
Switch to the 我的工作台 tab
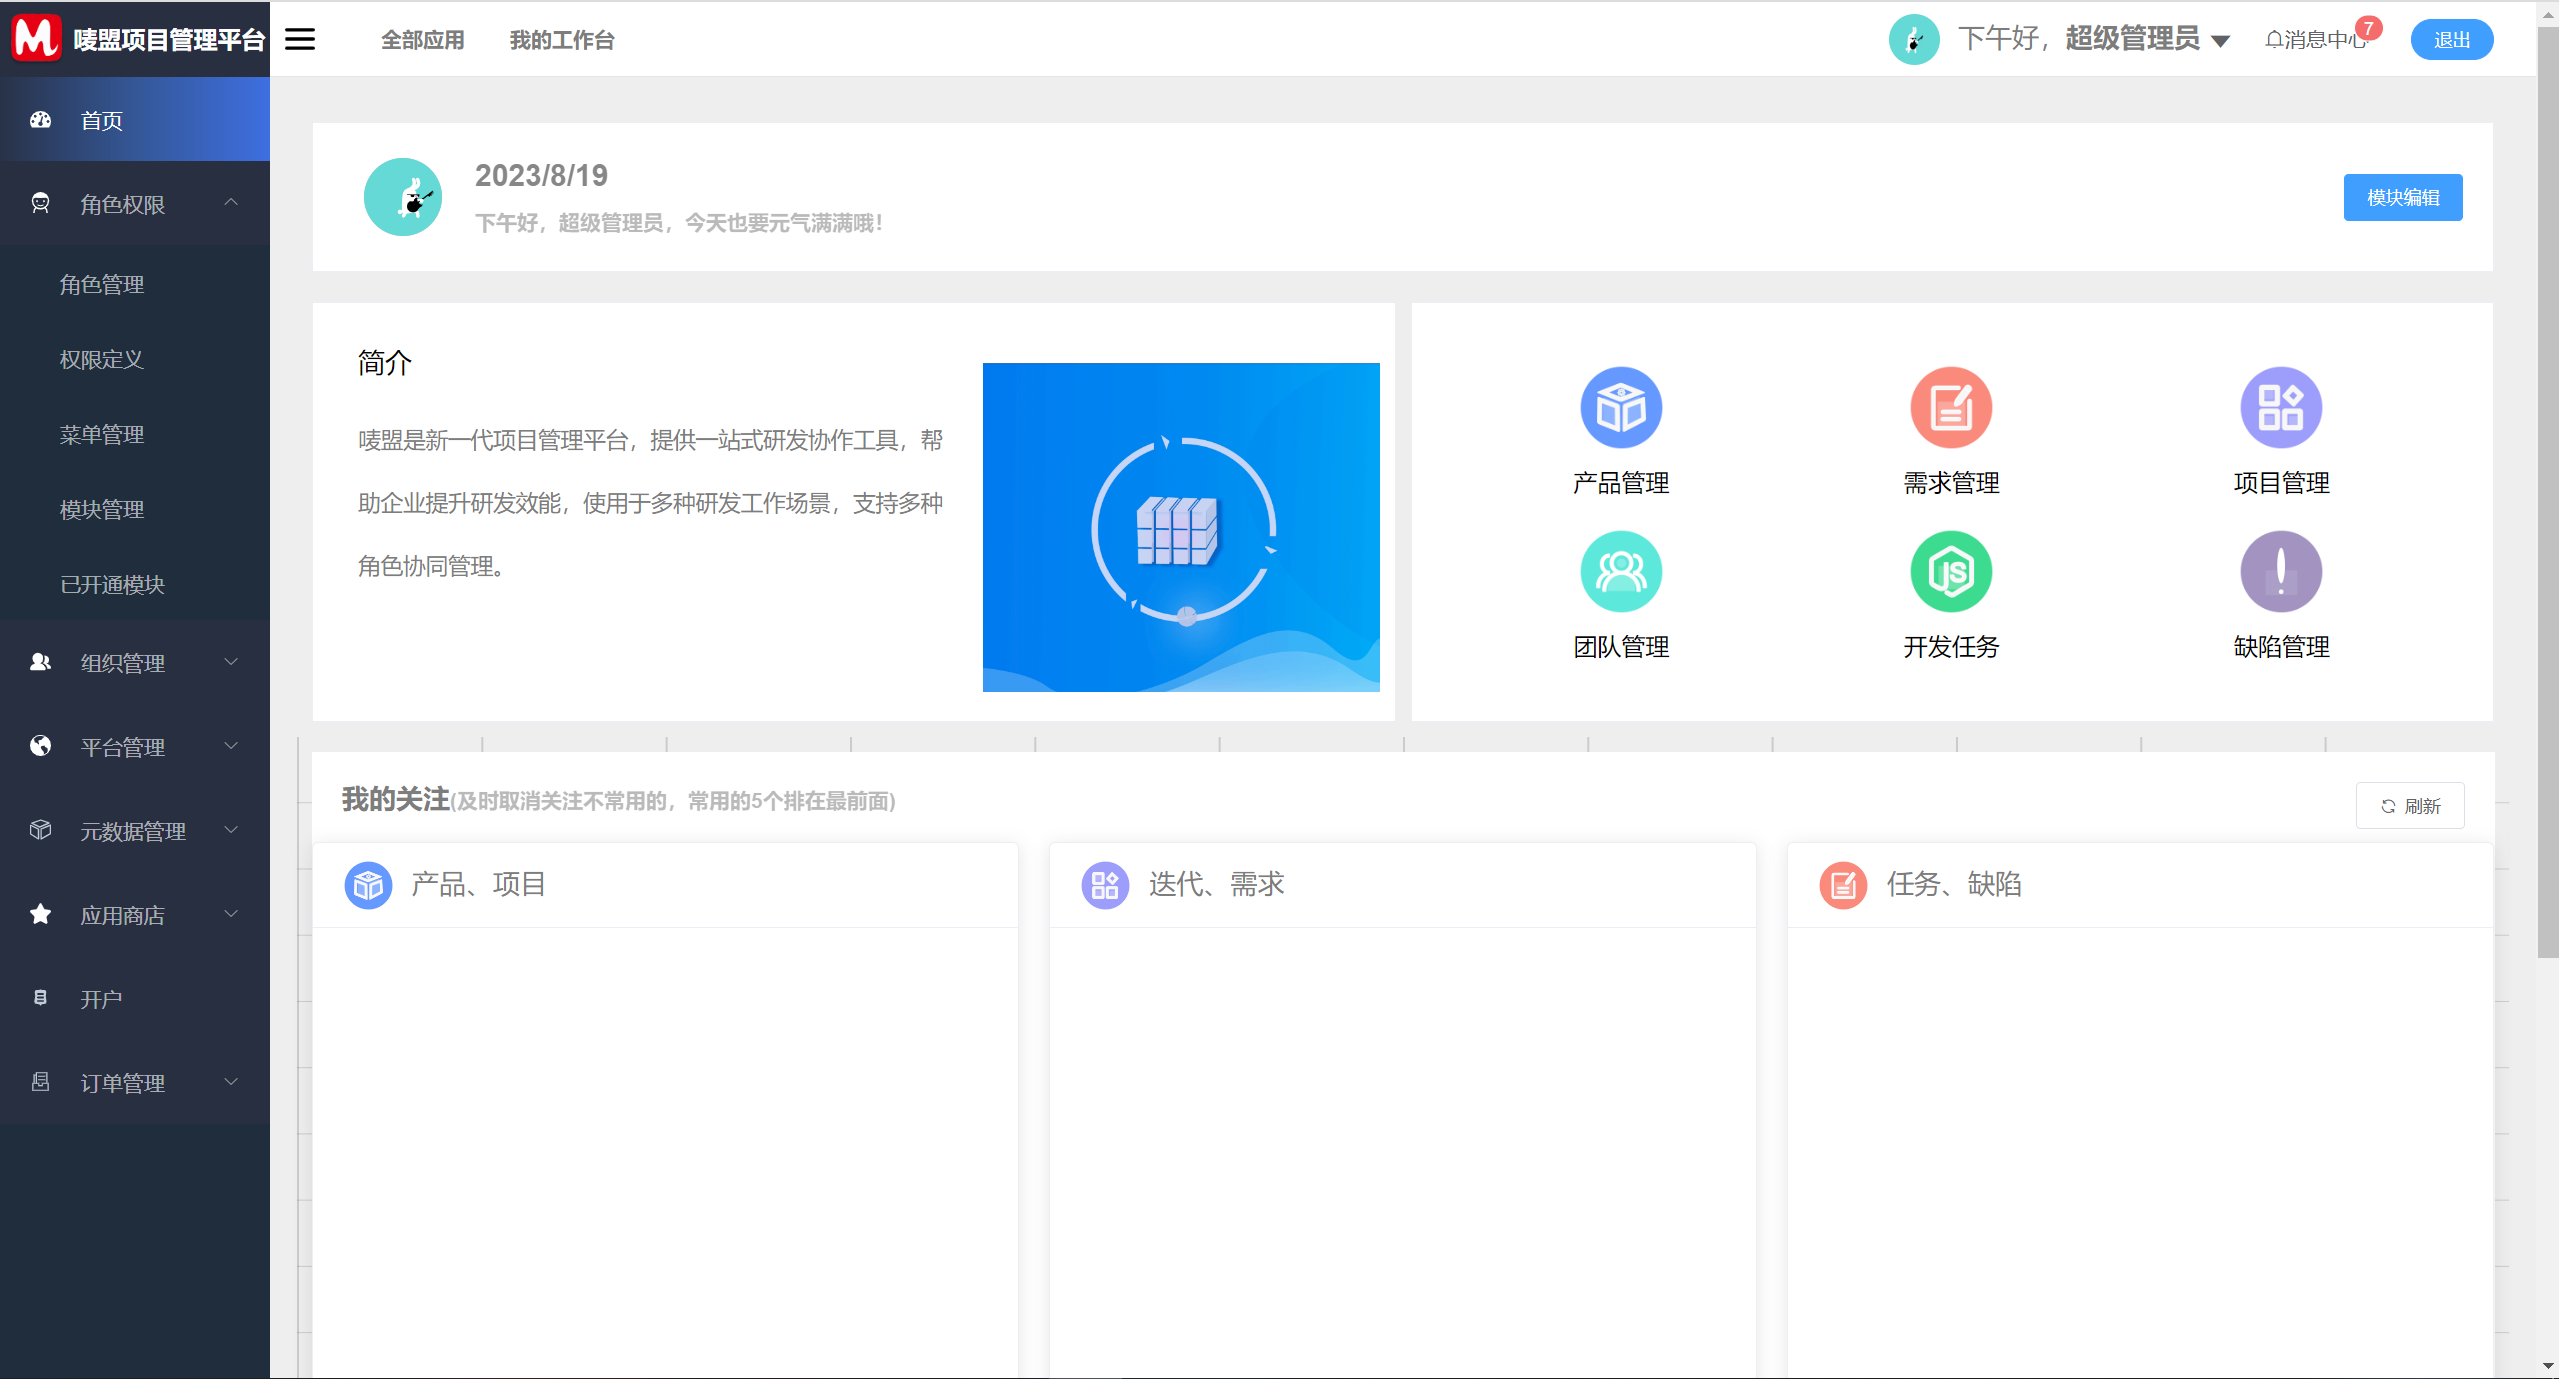pyautogui.click(x=562, y=40)
